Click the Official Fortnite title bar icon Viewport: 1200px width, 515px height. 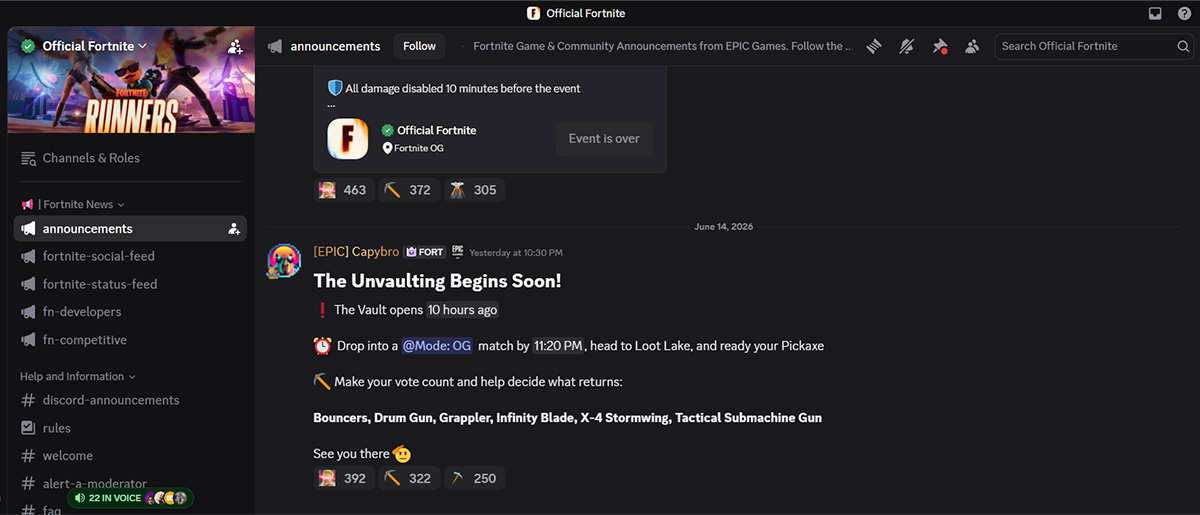(534, 13)
